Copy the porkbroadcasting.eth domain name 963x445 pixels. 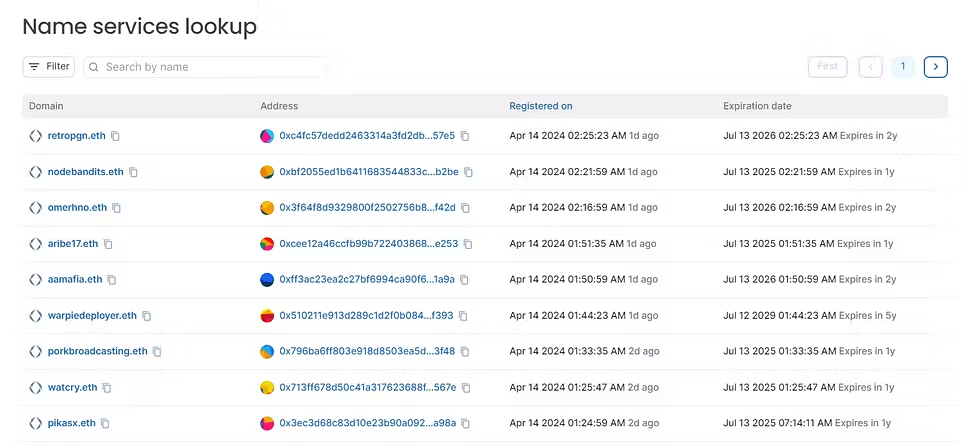157,352
